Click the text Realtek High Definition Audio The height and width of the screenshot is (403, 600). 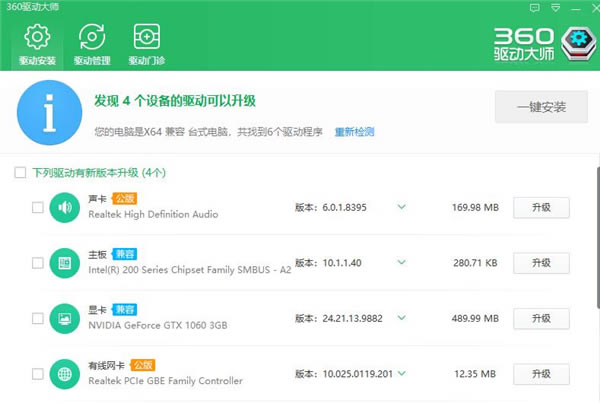coord(153,214)
